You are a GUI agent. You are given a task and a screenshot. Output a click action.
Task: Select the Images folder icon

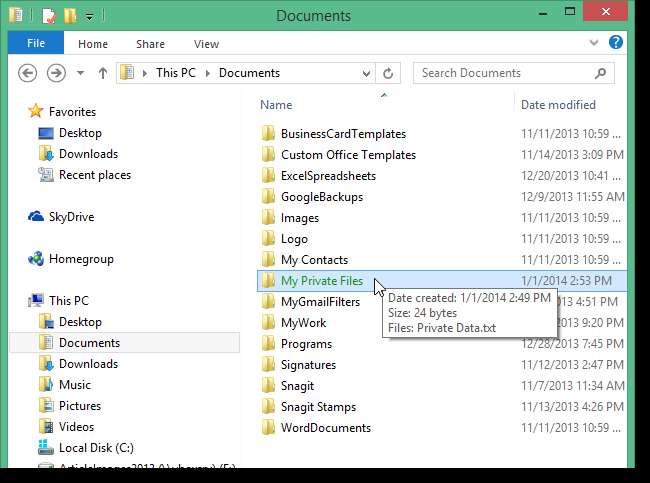point(268,218)
